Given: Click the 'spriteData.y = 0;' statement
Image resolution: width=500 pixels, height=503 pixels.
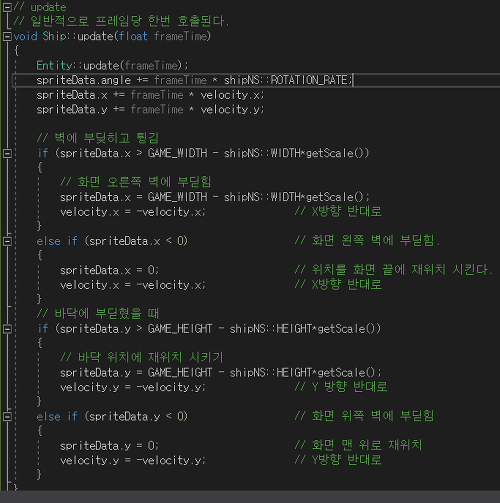Looking at the screenshot, I should tap(109, 446).
